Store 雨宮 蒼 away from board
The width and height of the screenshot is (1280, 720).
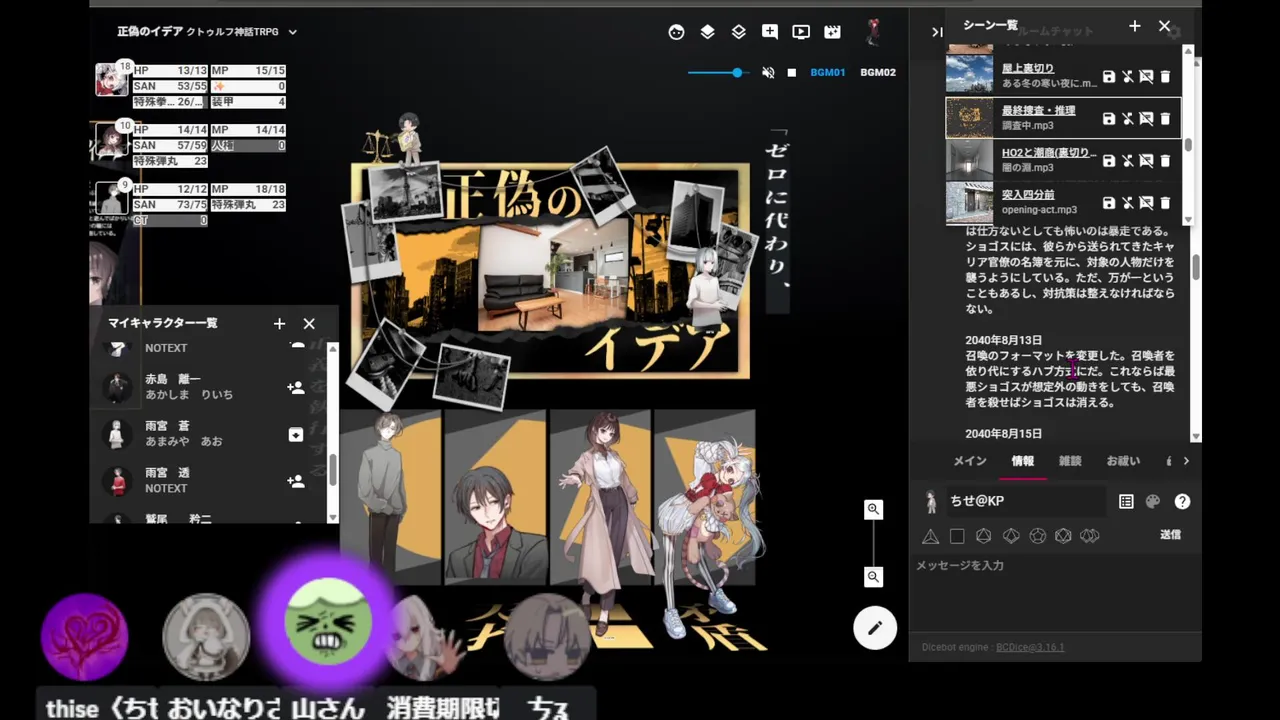coord(295,434)
